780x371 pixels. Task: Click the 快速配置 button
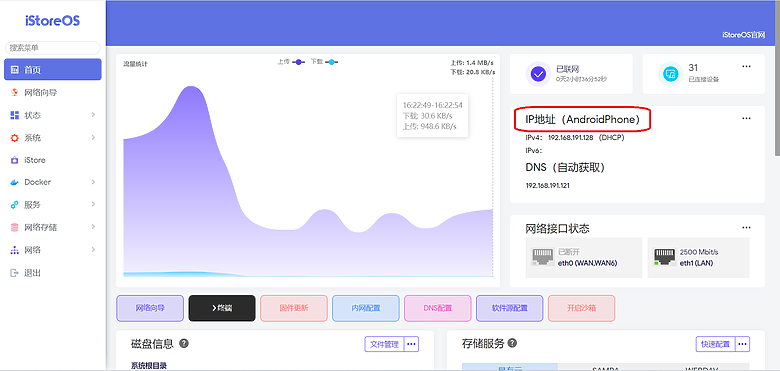point(715,344)
